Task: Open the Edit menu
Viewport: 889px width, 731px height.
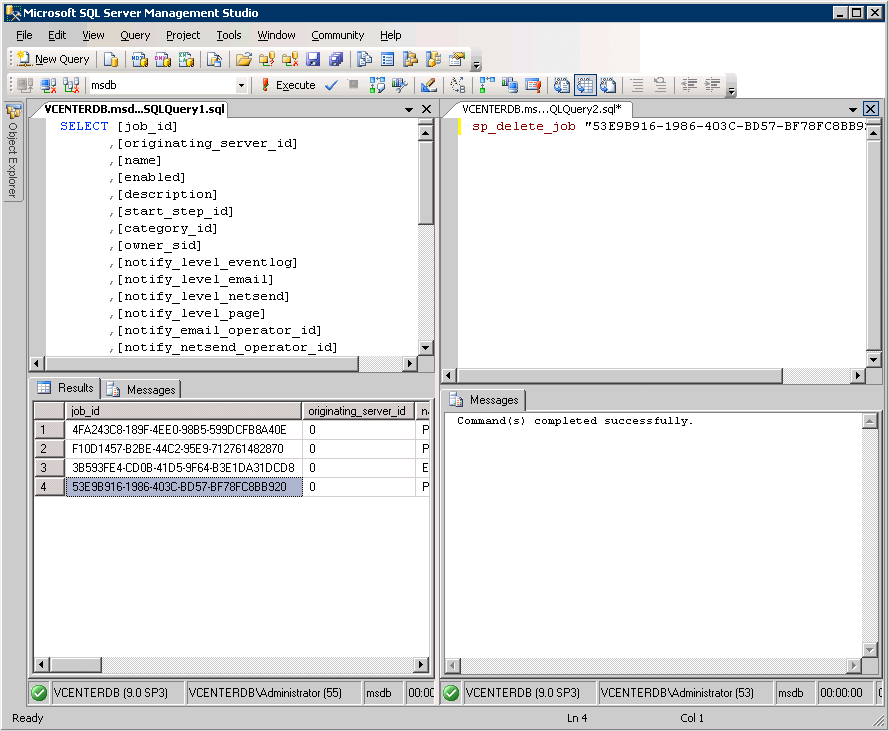Action: click(x=57, y=35)
